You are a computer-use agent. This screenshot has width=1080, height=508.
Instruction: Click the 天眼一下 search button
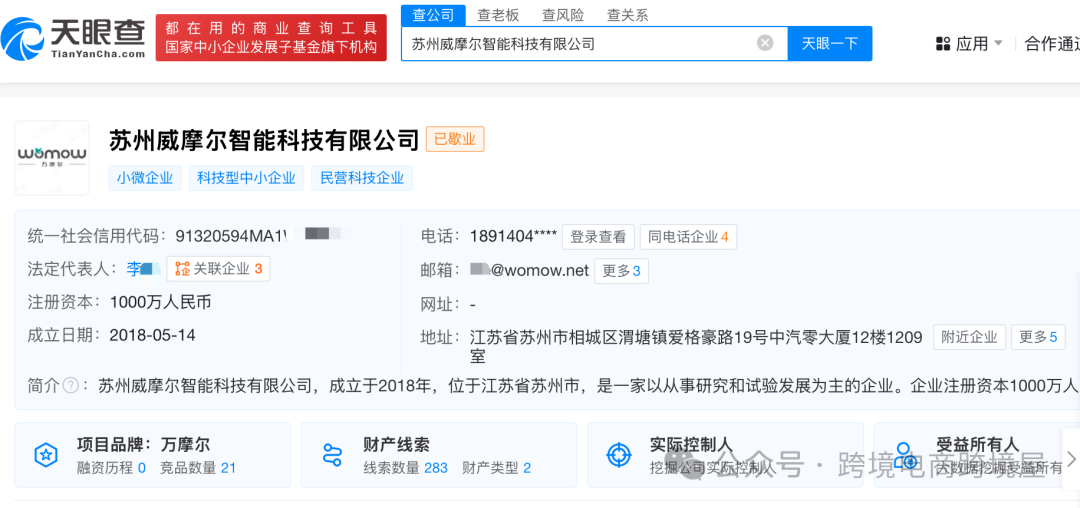(x=830, y=43)
